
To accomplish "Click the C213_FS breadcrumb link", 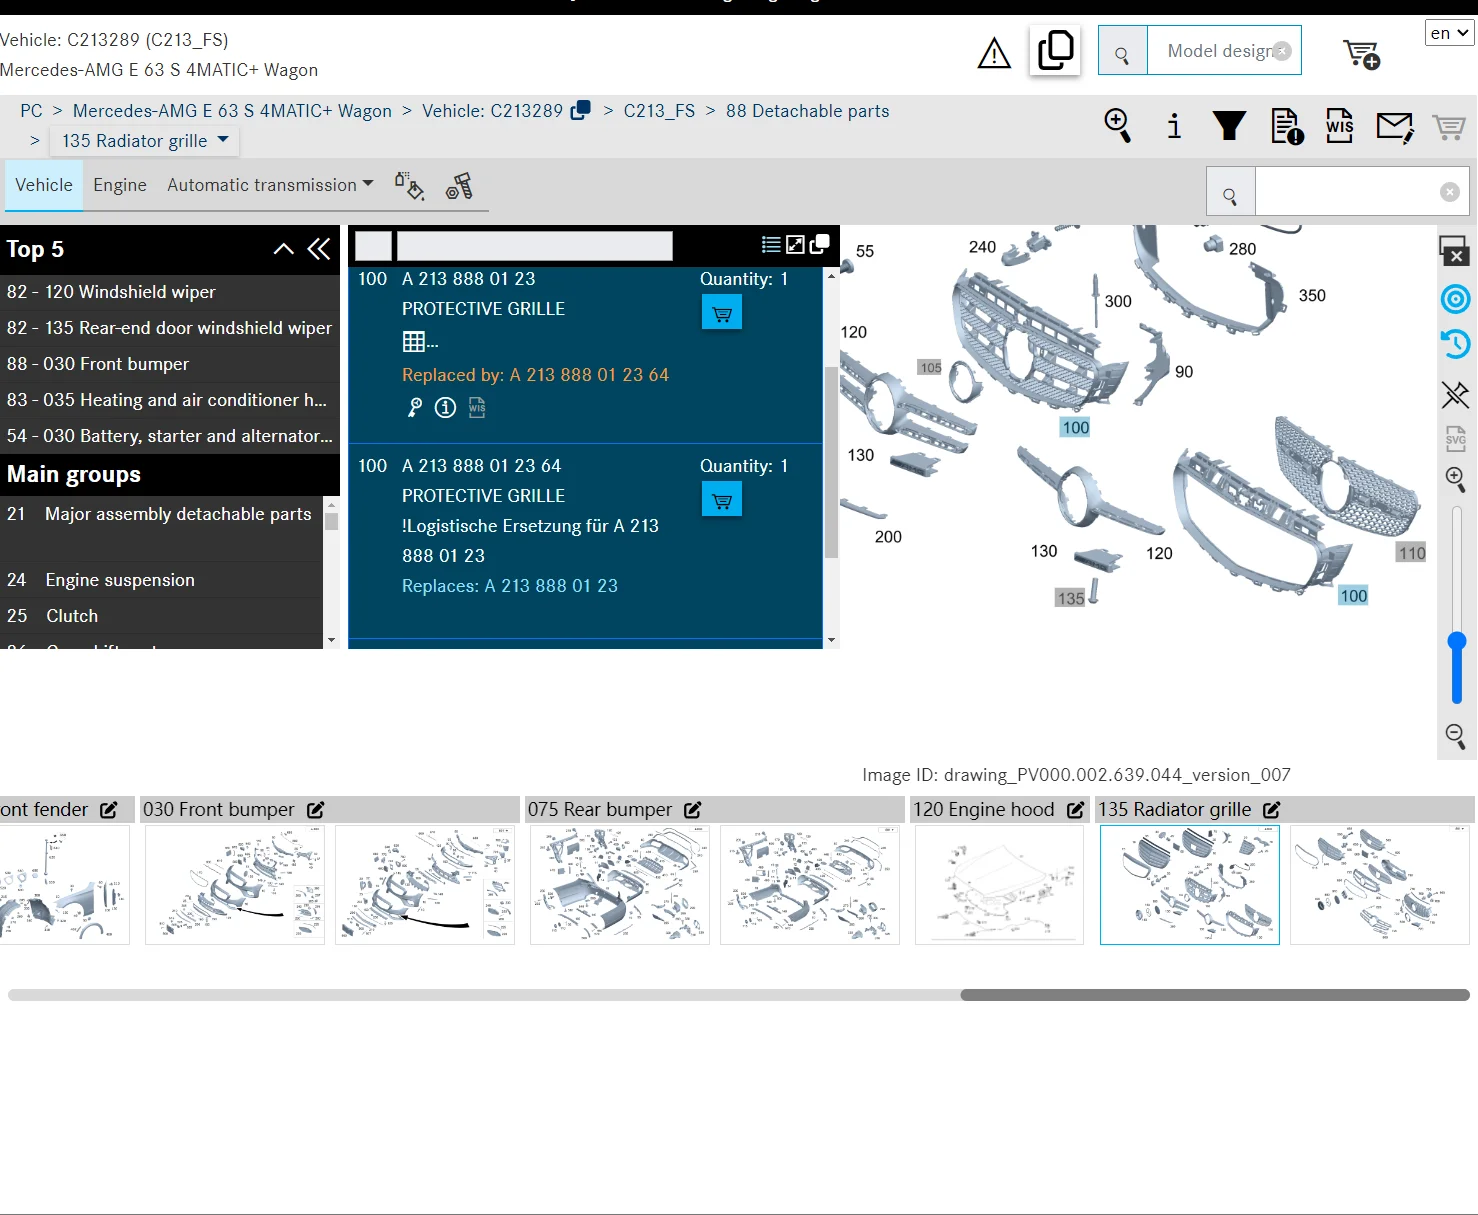I will point(659,111).
